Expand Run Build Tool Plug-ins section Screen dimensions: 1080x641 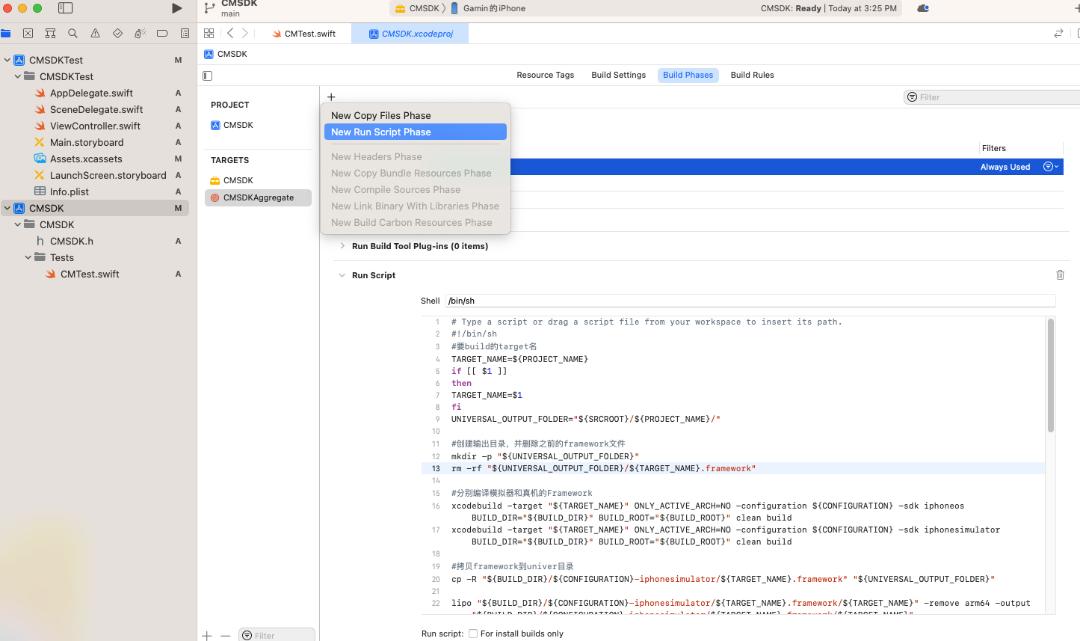pos(342,246)
